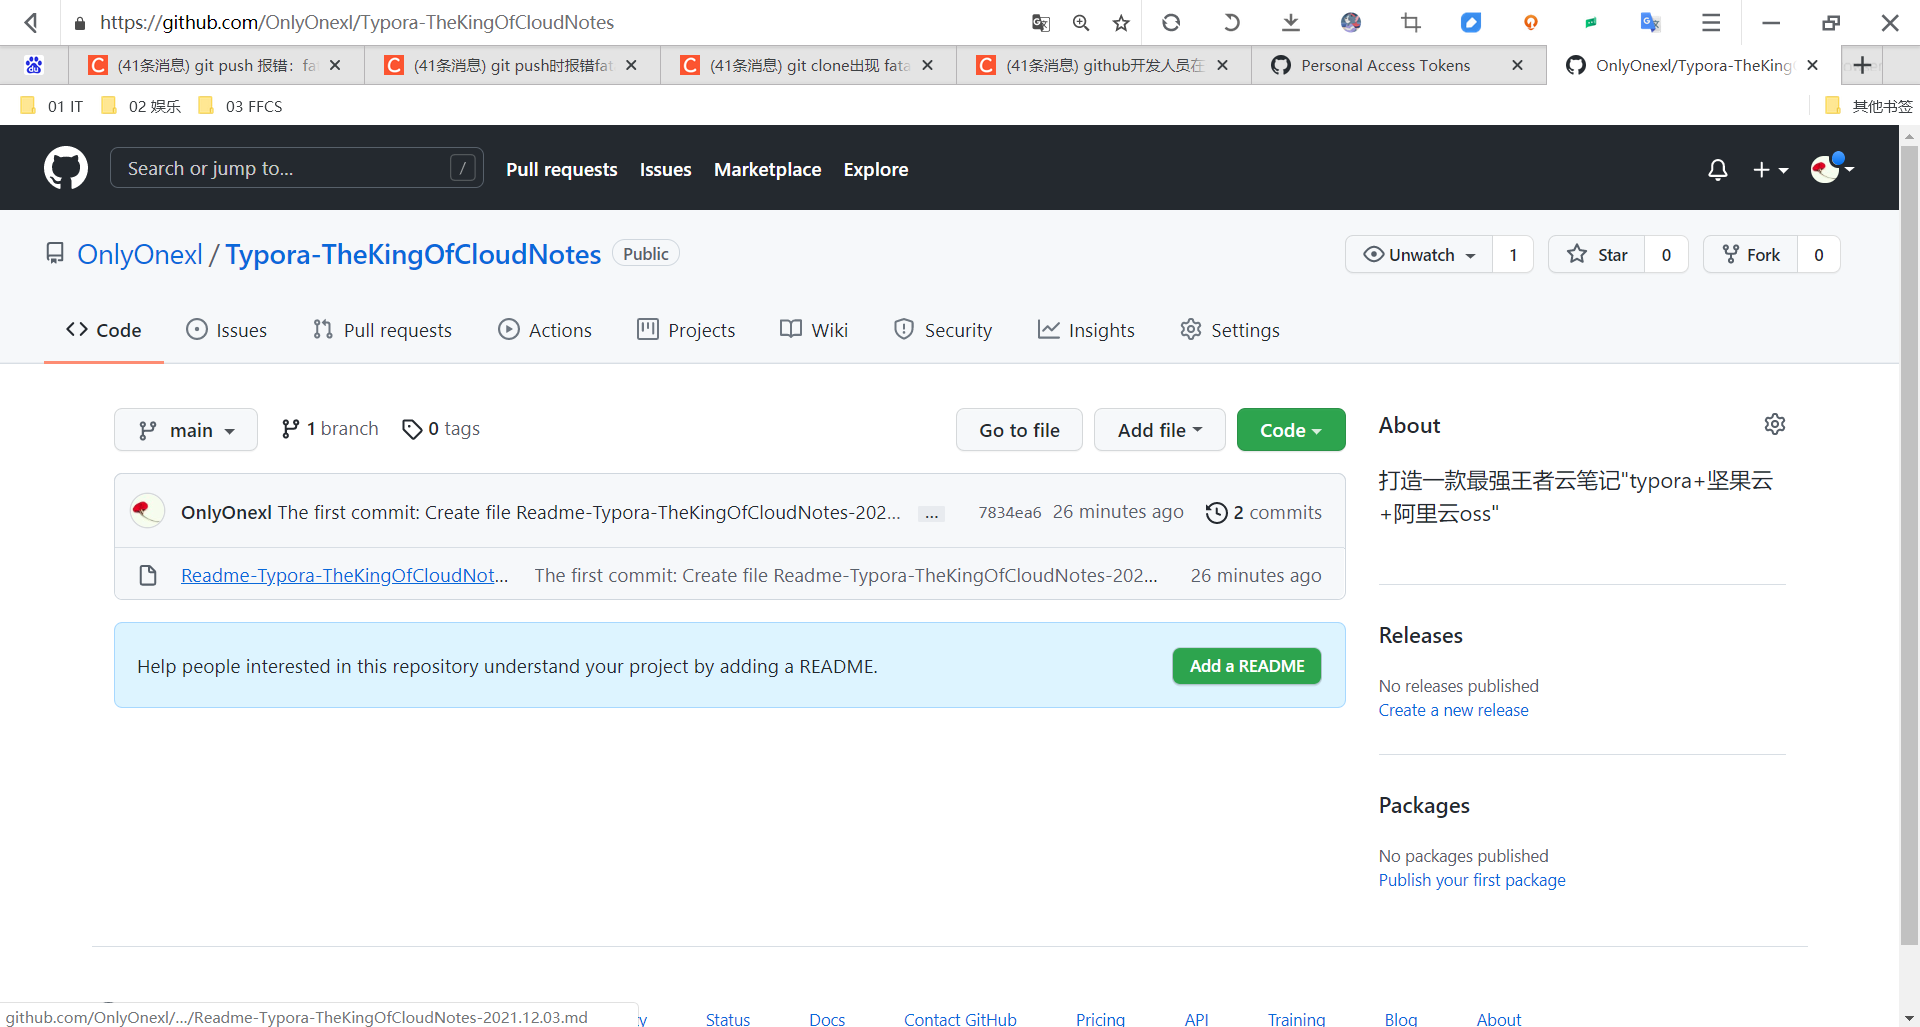Open the 03 FFCS bookmark folder
Screen dimensions: 1920x1027
coord(241,106)
